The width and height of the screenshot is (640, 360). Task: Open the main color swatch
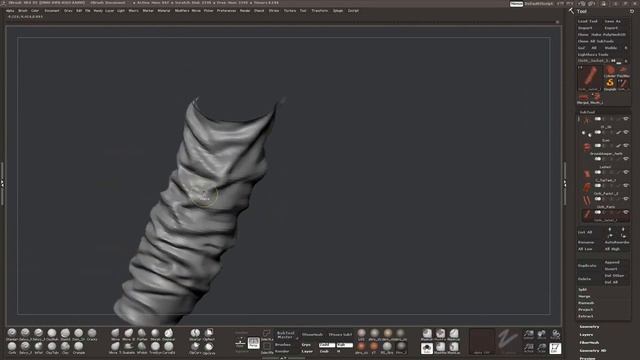pos(482,341)
